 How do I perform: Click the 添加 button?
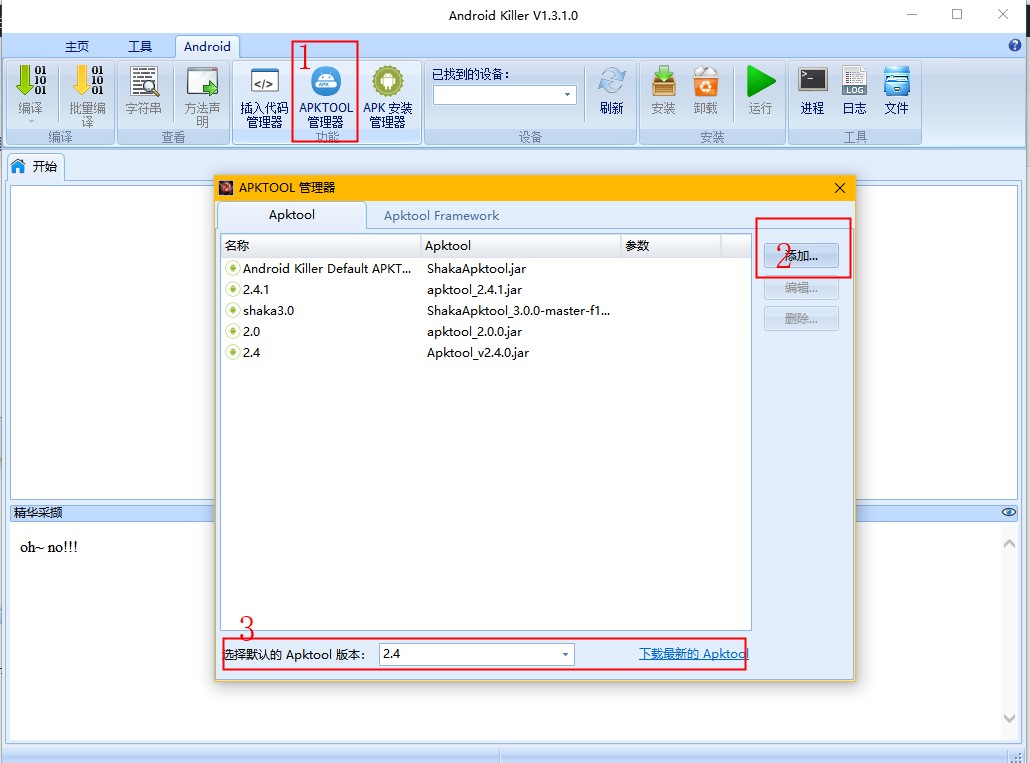[801, 256]
